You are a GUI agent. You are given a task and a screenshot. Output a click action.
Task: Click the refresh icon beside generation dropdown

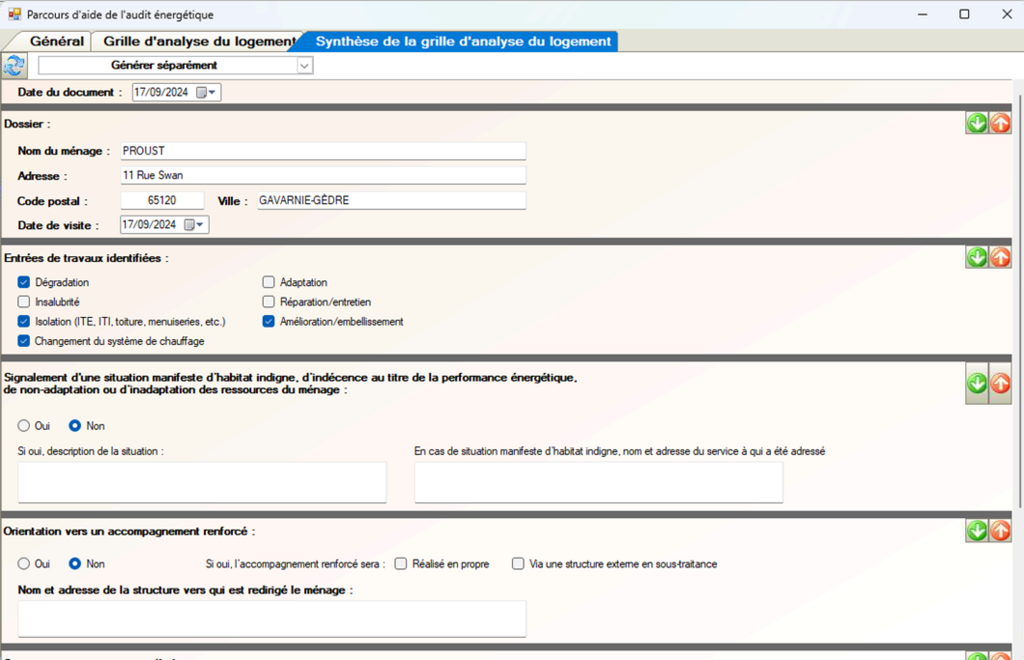(x=15, y=65)
